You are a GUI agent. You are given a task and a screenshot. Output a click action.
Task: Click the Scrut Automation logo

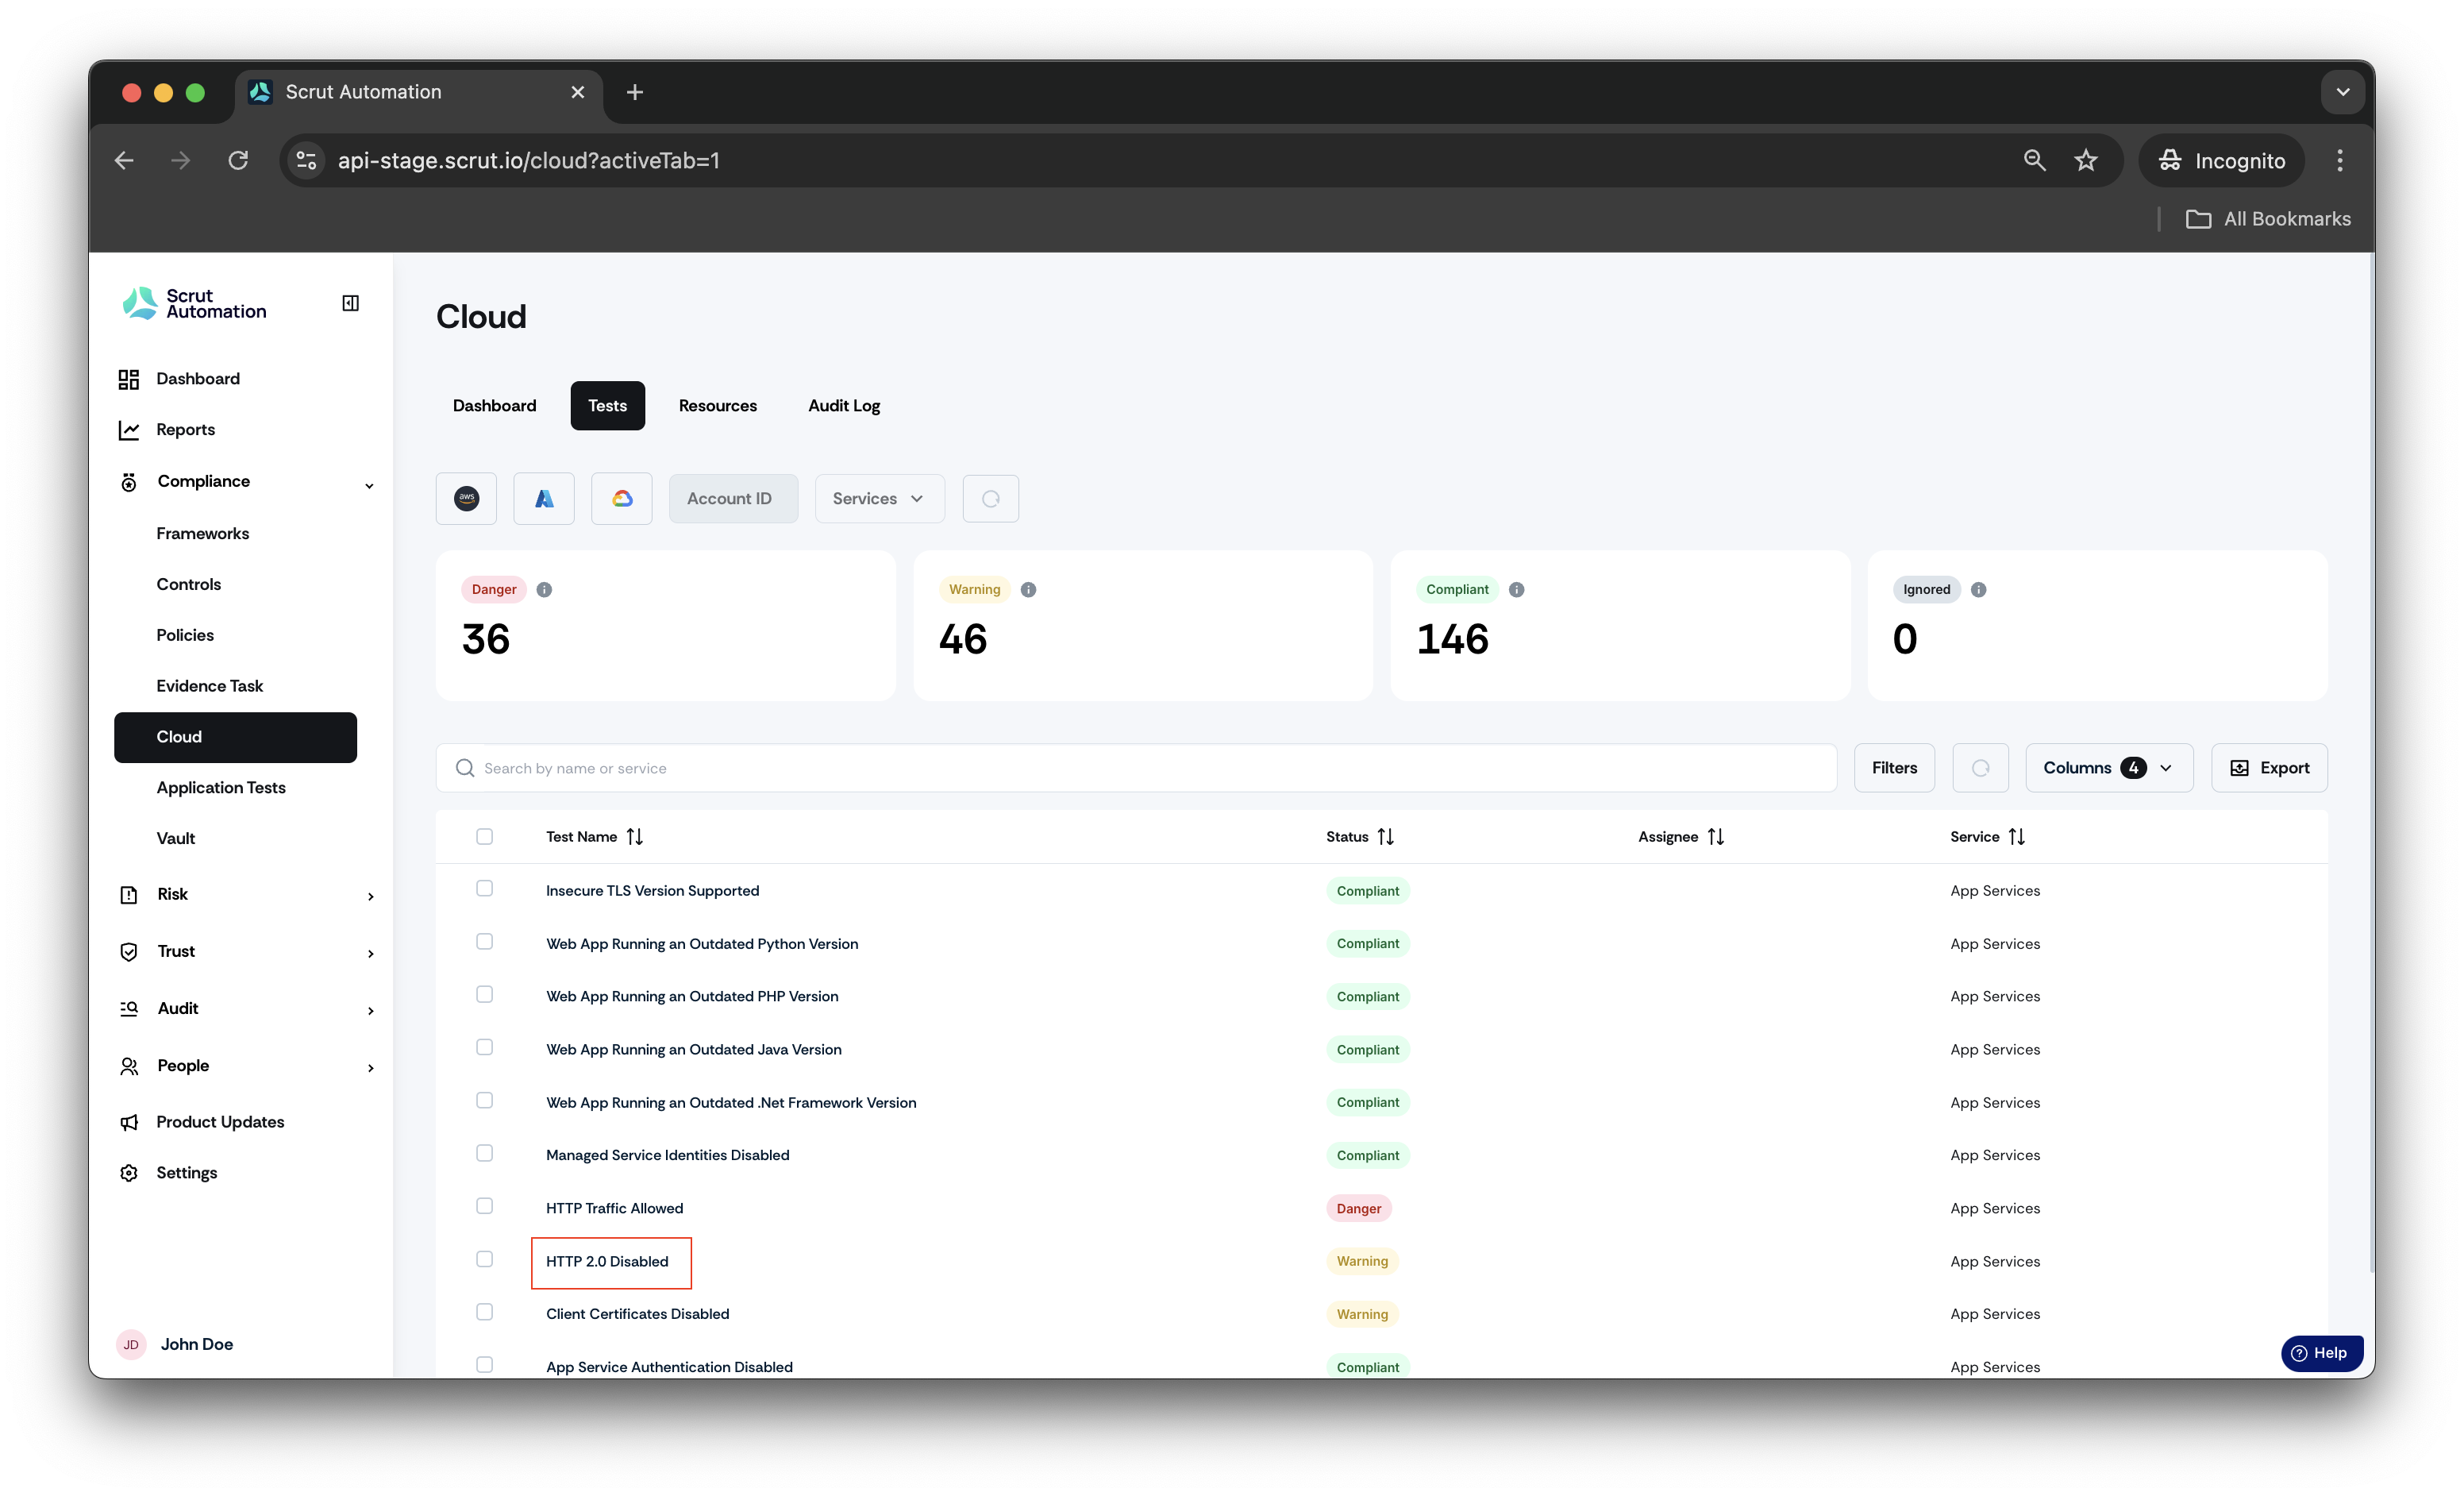pos(195,303)
